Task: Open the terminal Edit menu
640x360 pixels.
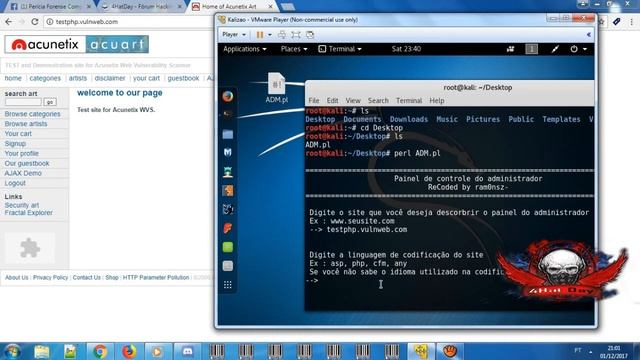Action: point(332,100)
